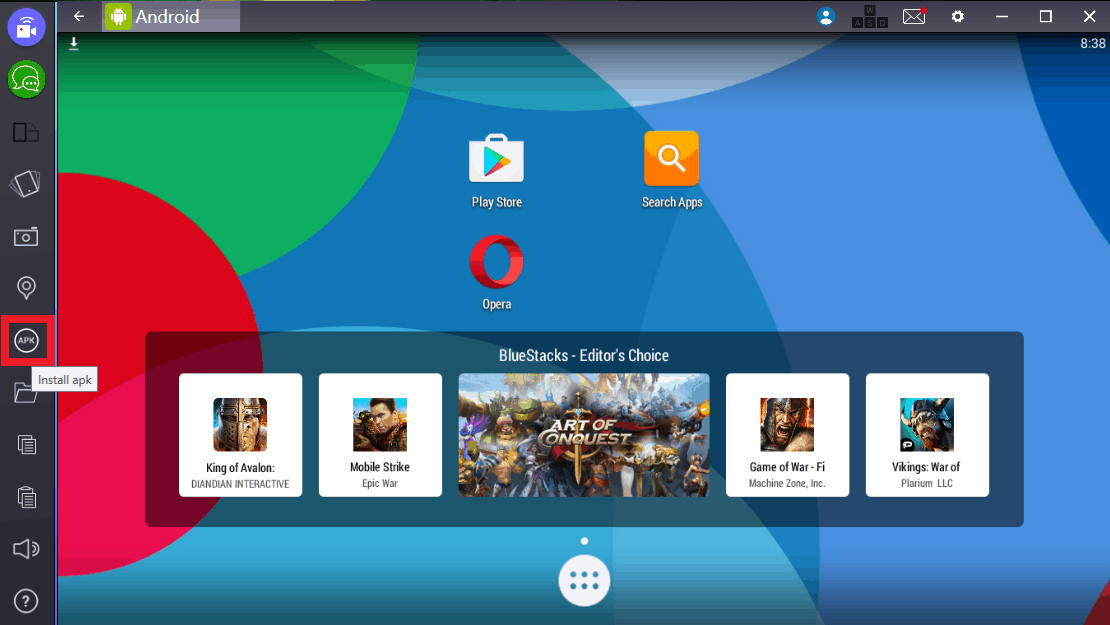Maximize the BlueStacks window
This screenshot has width=1110, height=625.
click(1046, 16)
